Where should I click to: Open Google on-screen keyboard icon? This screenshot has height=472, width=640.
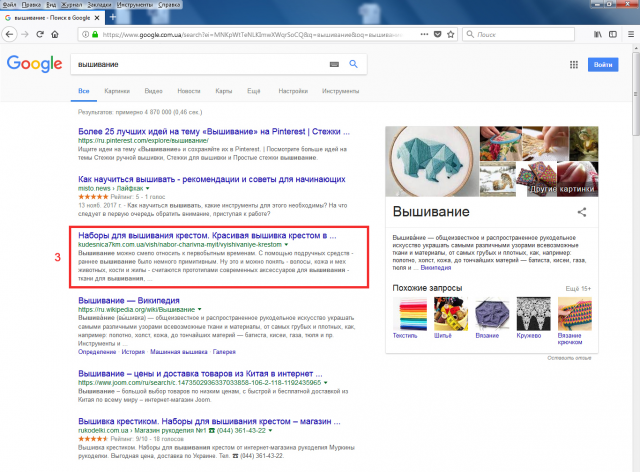[334, 64]
